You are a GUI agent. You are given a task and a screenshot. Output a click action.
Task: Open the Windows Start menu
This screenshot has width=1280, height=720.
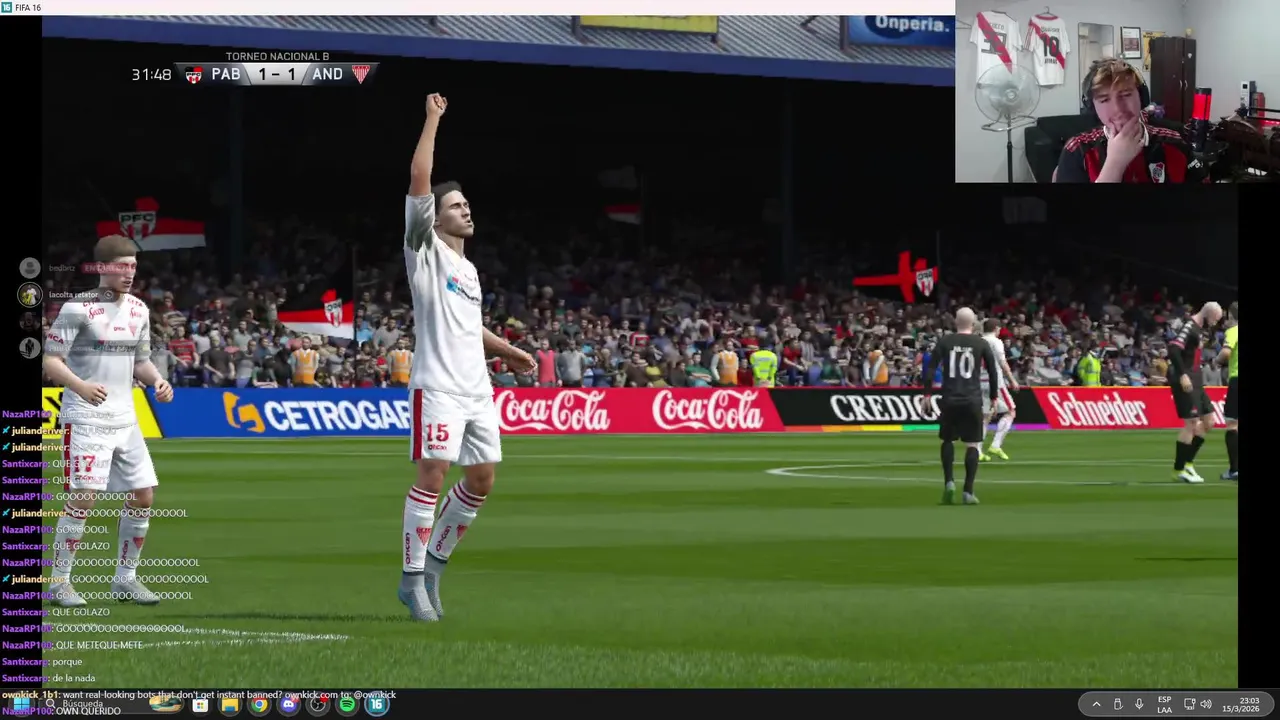(x=21, y=704)
